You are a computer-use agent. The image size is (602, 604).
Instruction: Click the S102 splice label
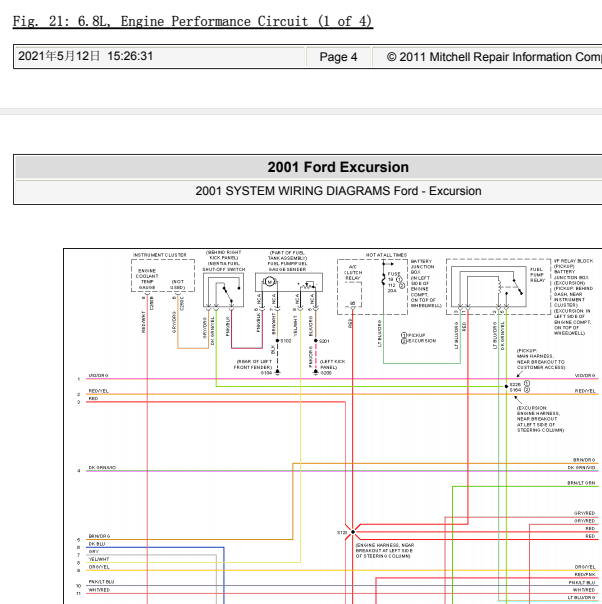point(286,341)
